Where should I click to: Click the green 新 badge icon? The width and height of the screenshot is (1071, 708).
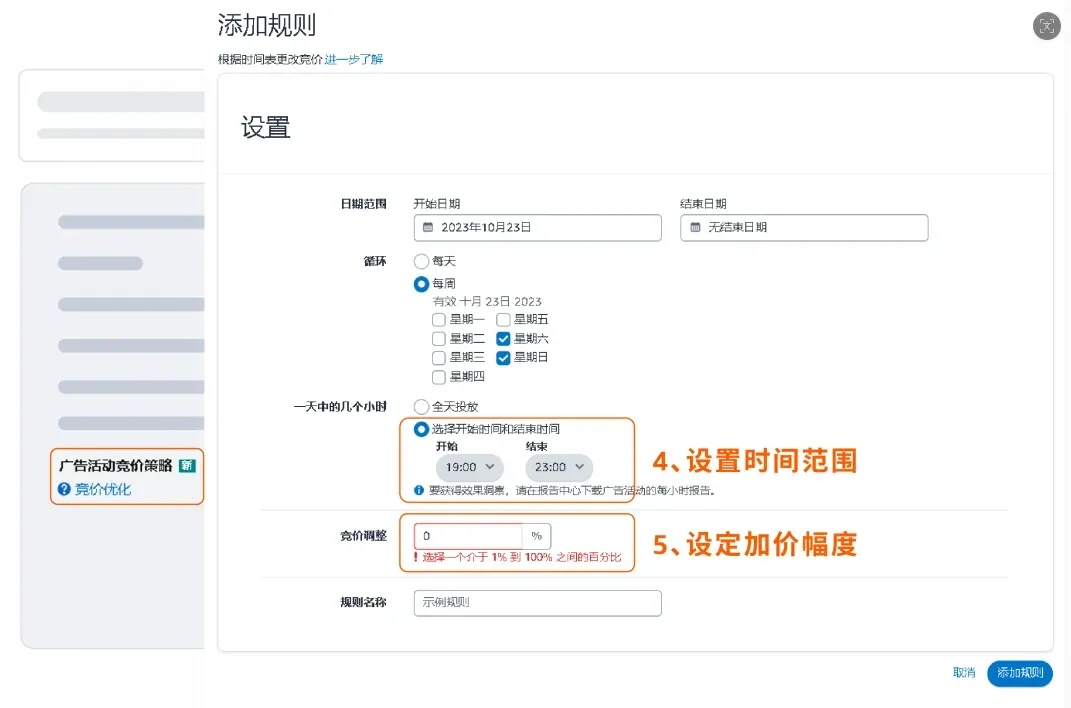click(187, 466)
